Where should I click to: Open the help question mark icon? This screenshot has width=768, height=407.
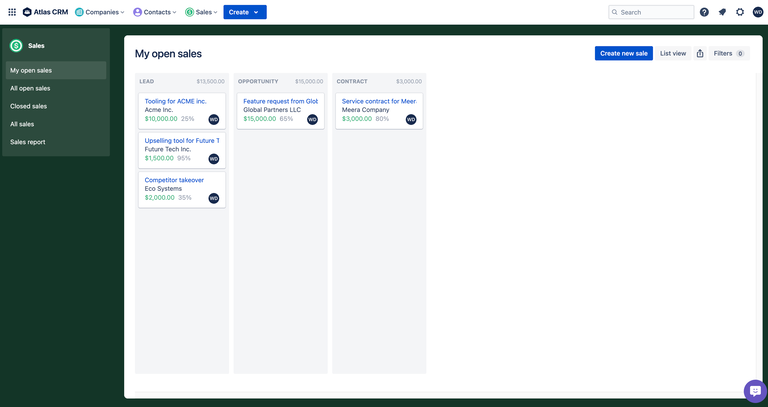[x=704, y=12]
